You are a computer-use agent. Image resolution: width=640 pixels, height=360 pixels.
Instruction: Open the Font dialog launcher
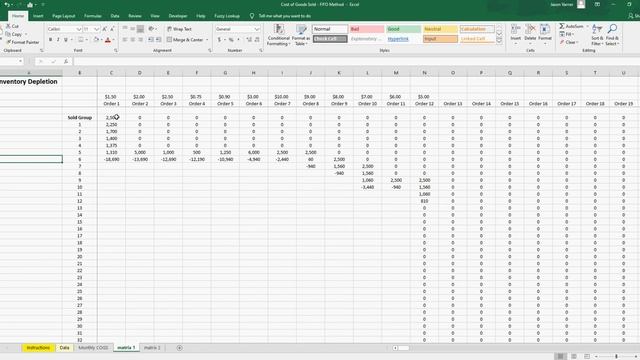click(116, 51)
